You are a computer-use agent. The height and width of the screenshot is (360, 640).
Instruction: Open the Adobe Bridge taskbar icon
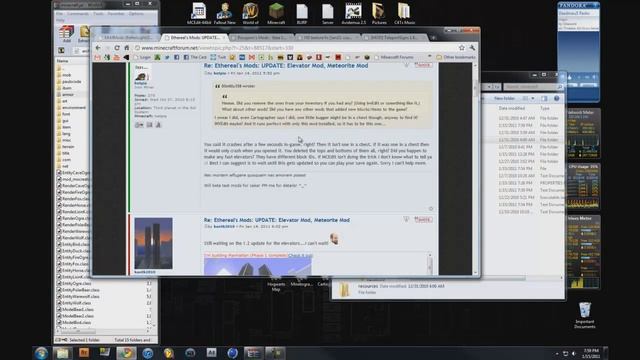click(84, 353)
